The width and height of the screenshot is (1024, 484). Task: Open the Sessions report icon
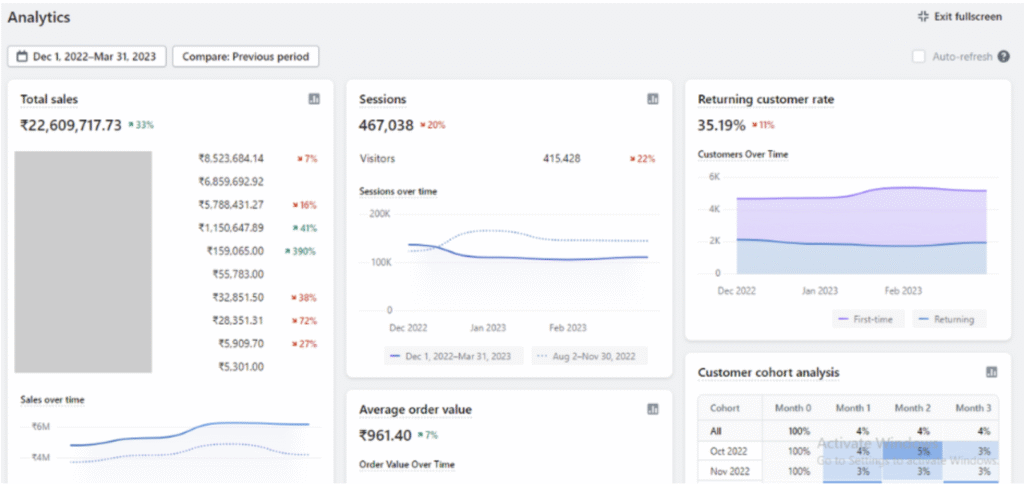[653, 99]
